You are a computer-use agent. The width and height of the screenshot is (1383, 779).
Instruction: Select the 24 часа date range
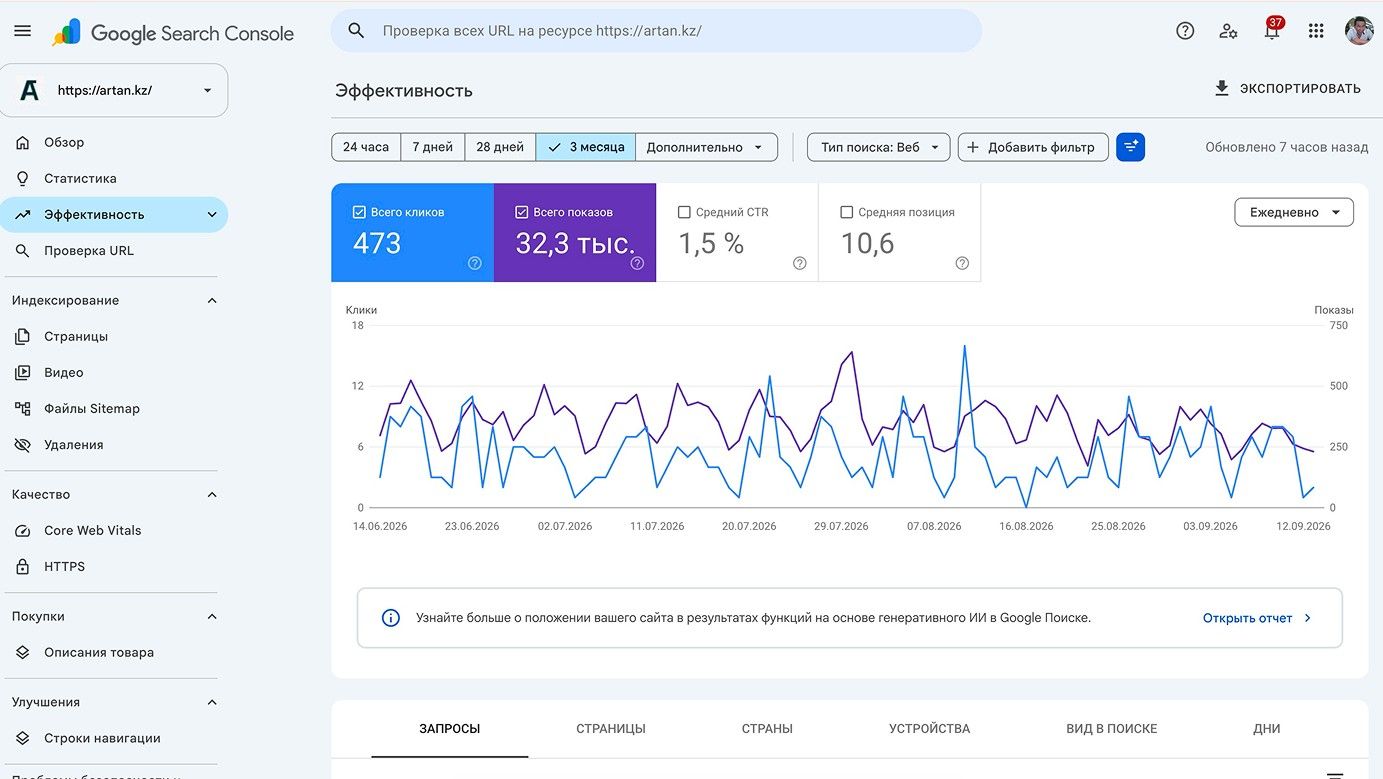point(366,147)
